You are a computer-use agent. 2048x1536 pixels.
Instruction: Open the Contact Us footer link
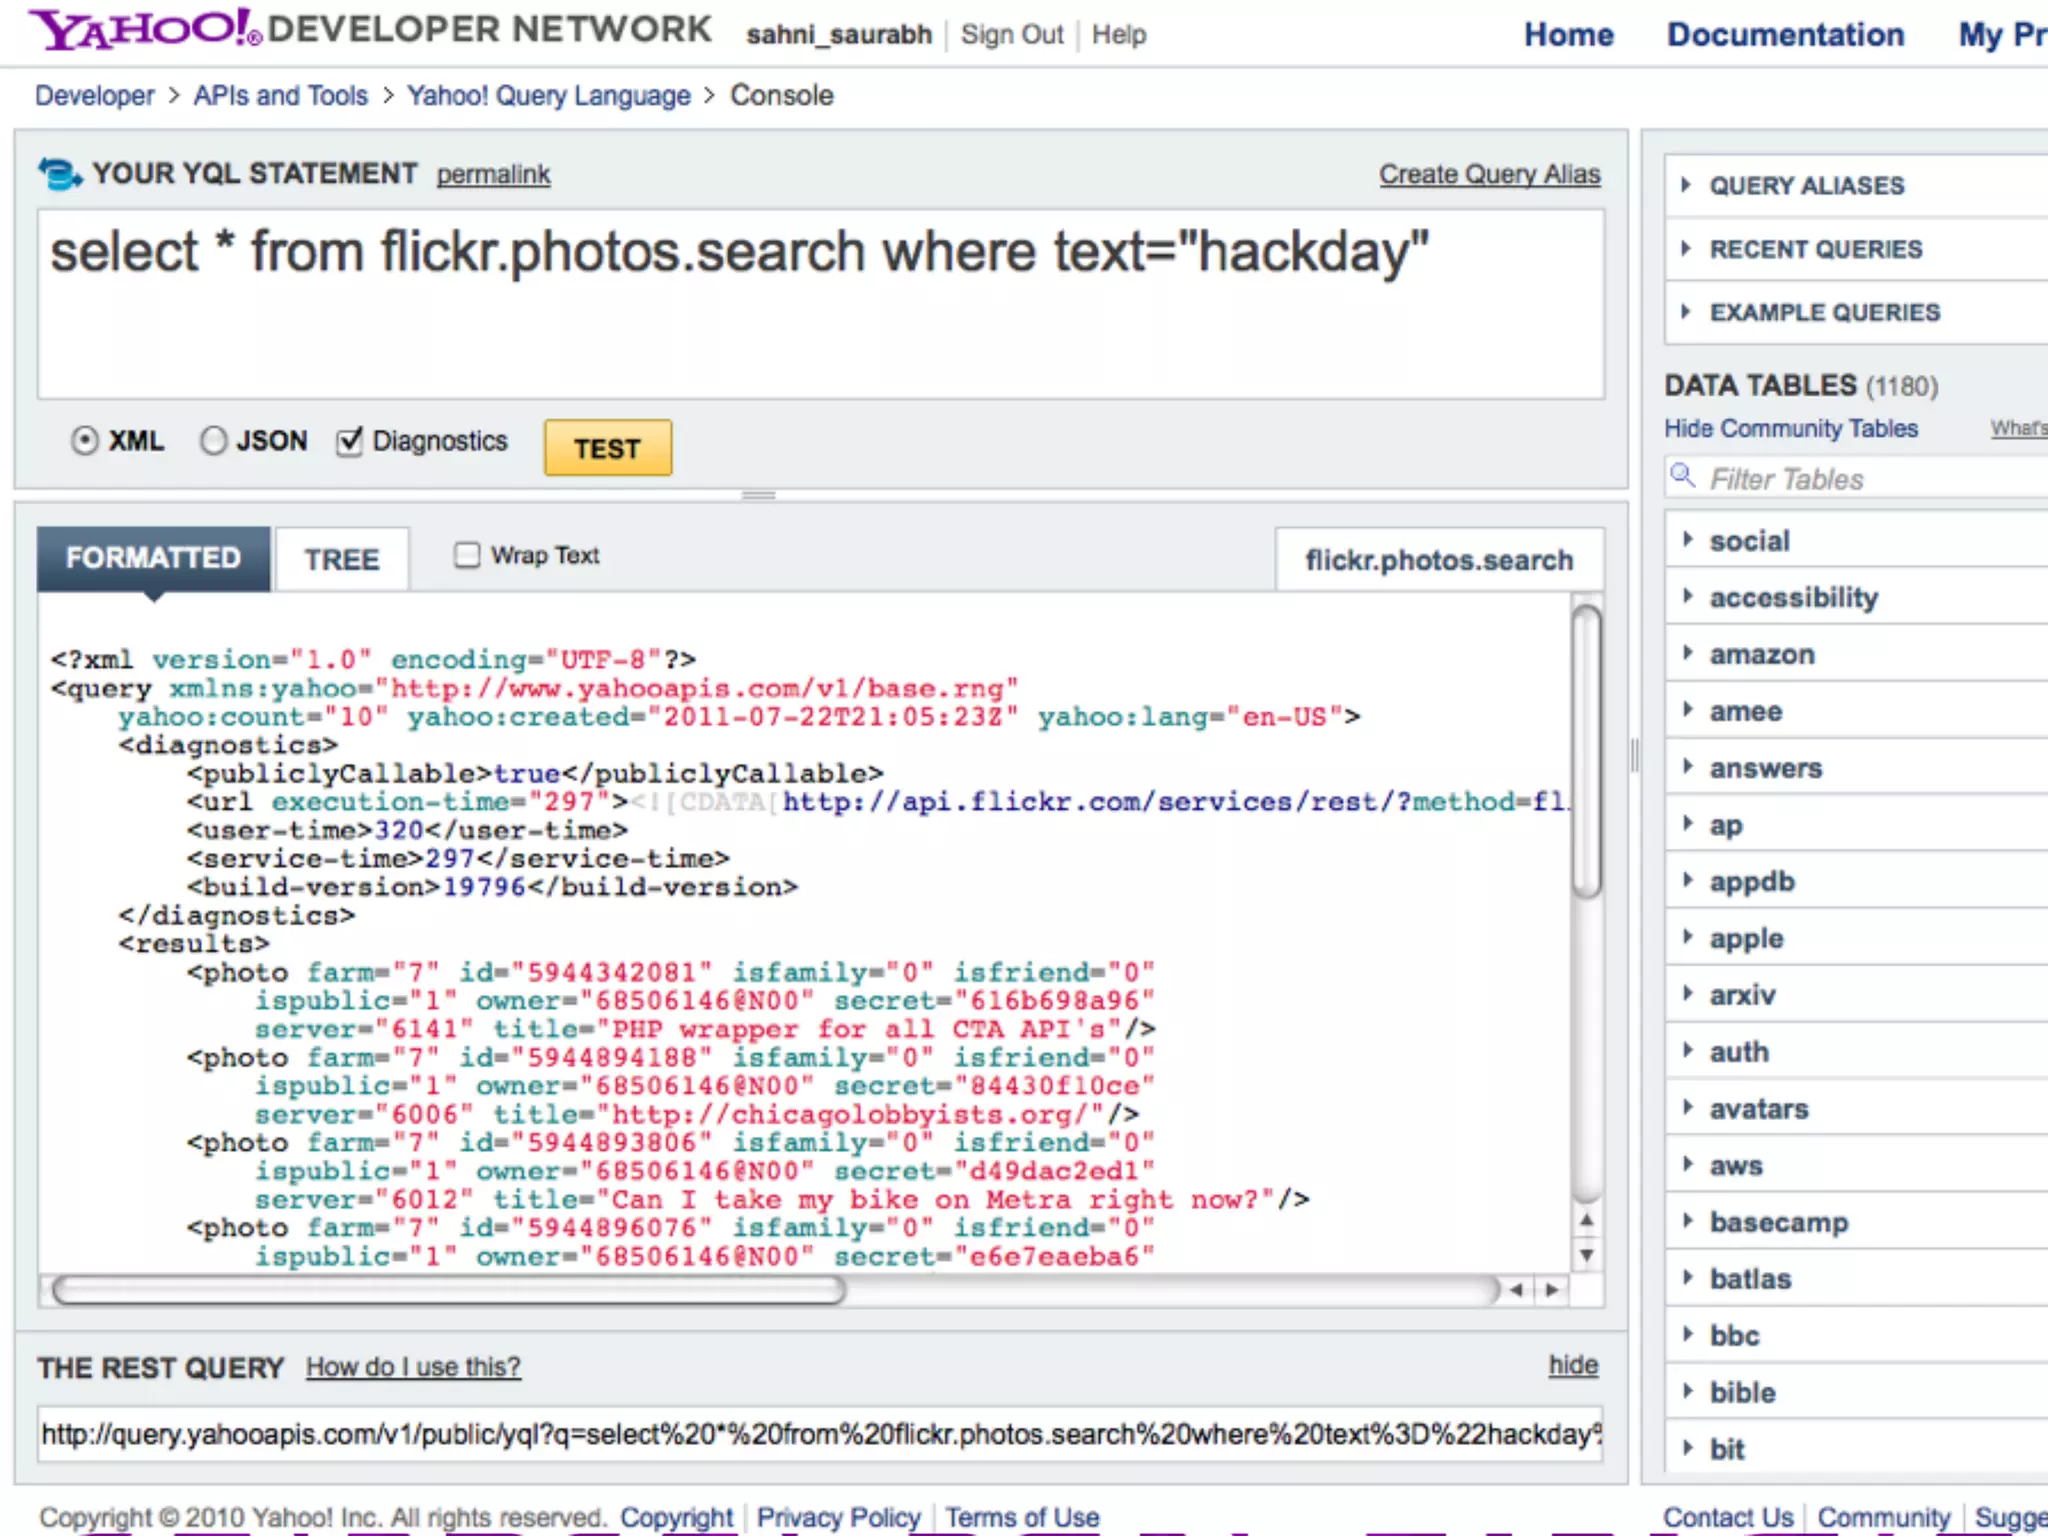1728,1518
